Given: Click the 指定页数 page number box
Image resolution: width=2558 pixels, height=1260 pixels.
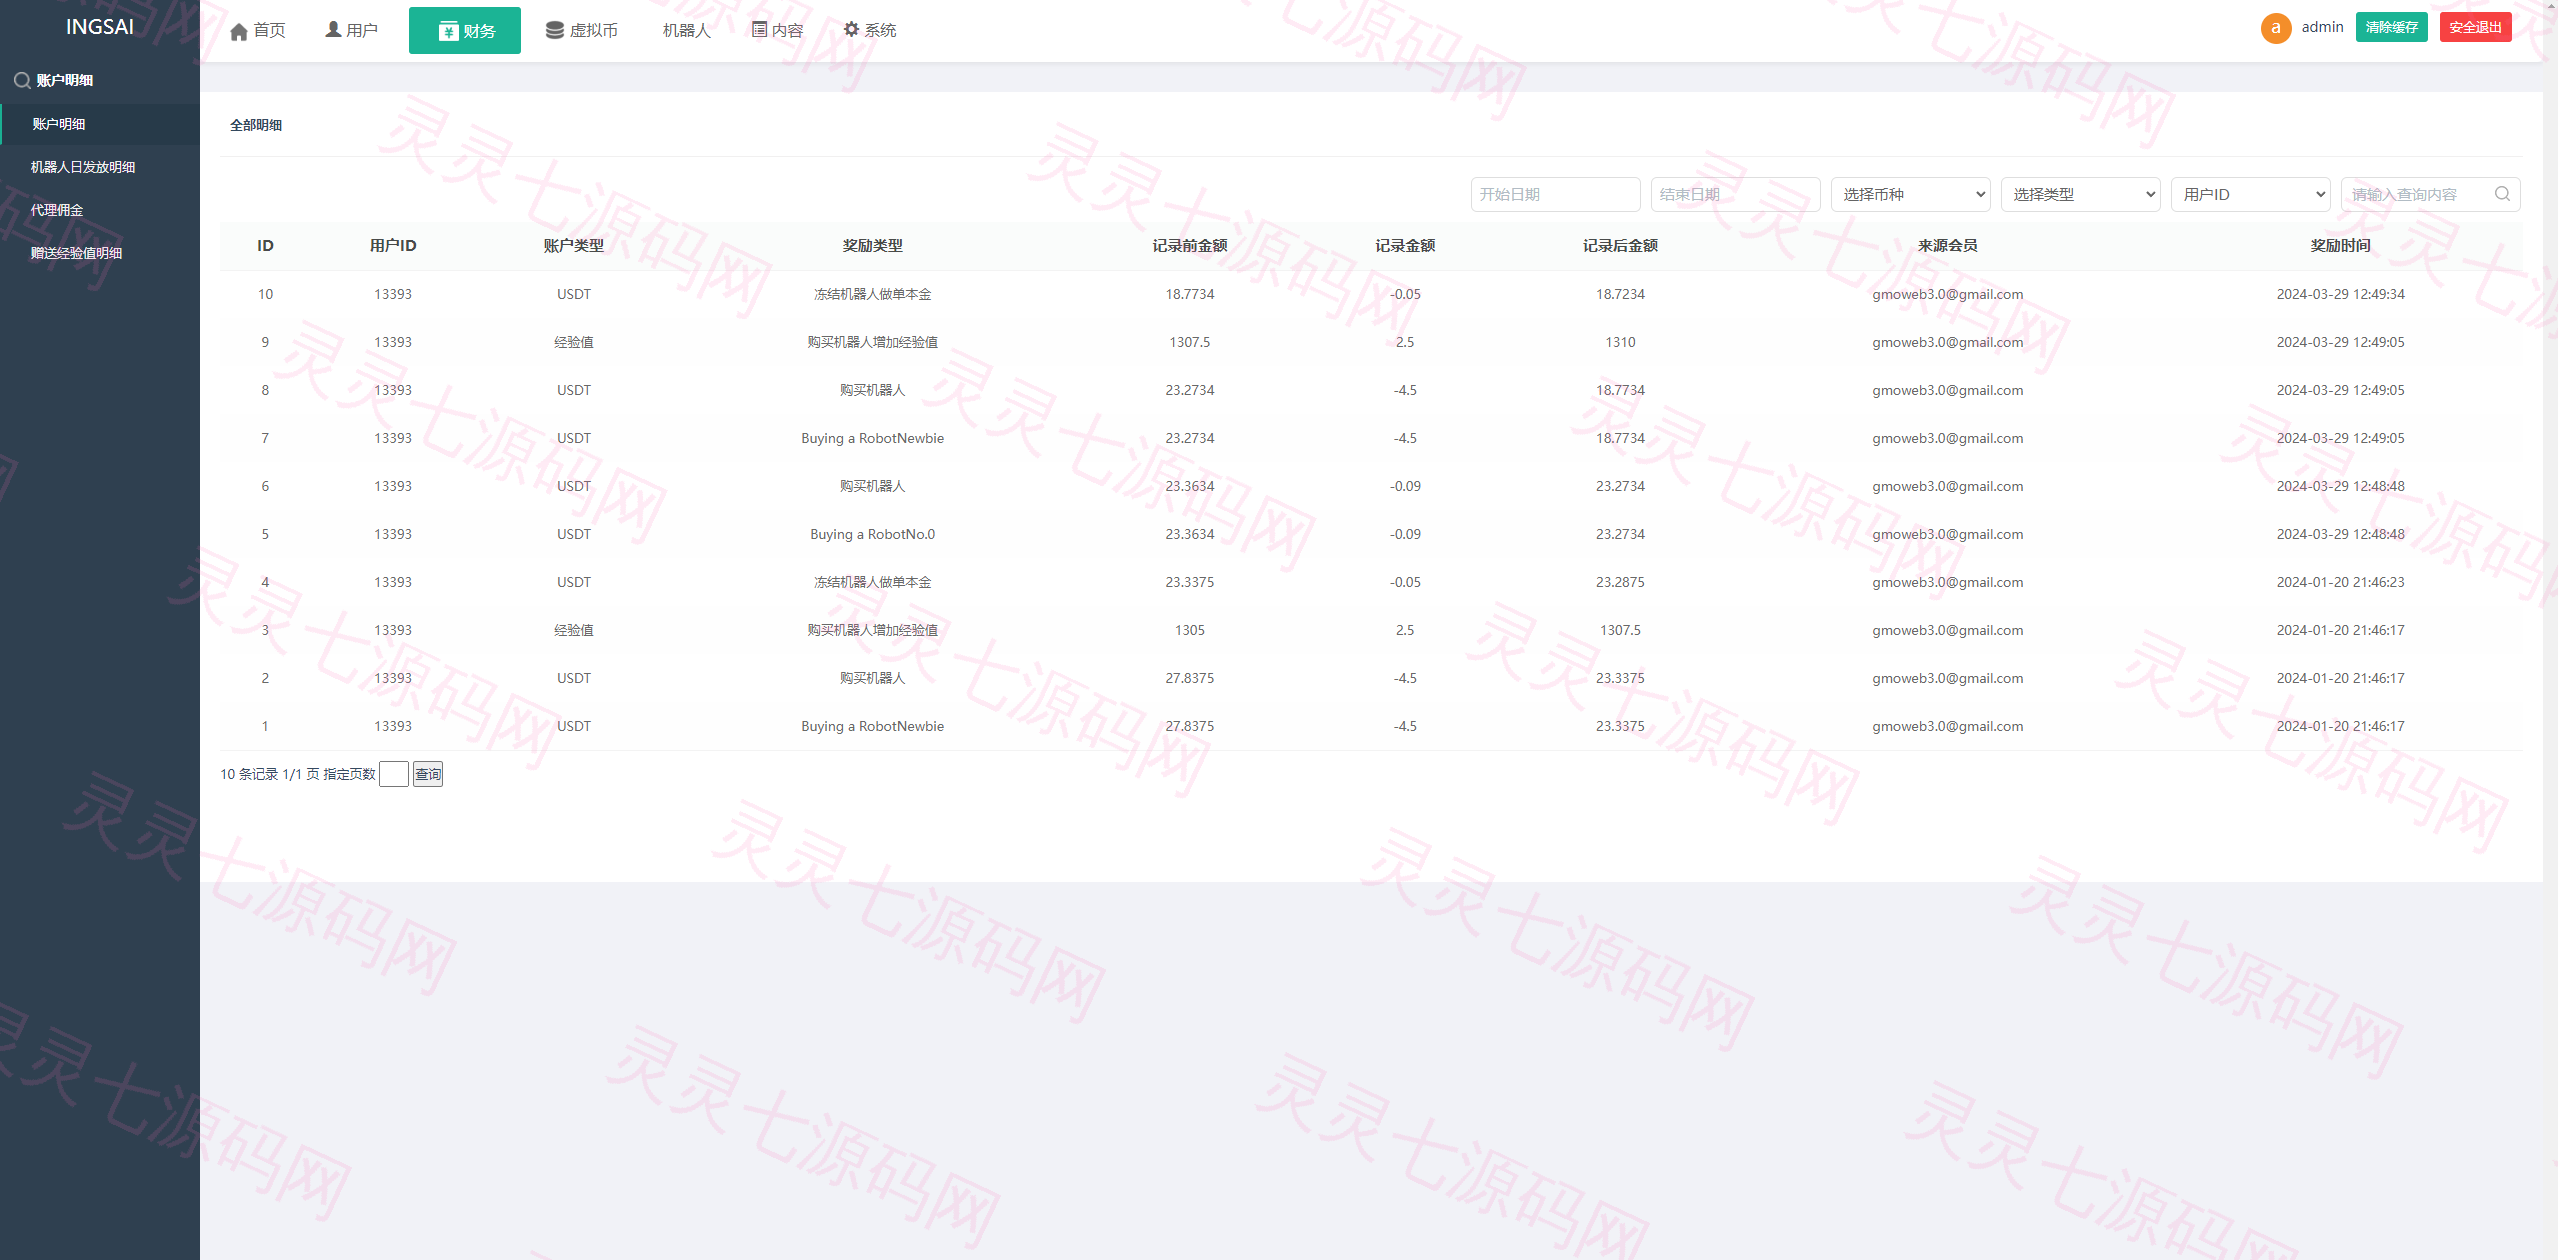Looking at the screenshot, I should click(394, 774).
